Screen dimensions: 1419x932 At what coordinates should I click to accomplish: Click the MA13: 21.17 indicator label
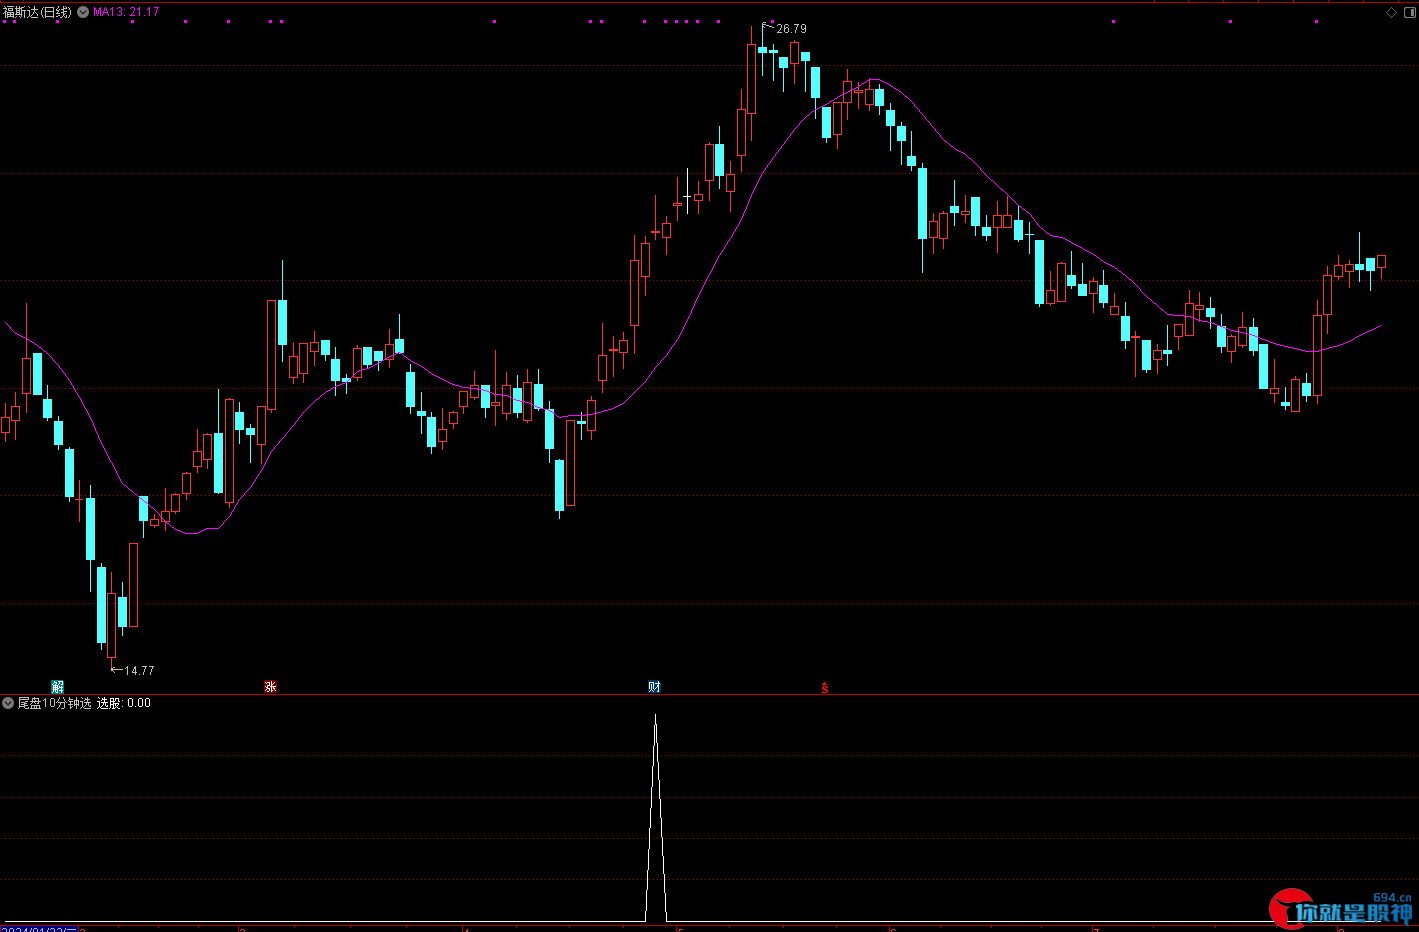click(x=126, y=12)
